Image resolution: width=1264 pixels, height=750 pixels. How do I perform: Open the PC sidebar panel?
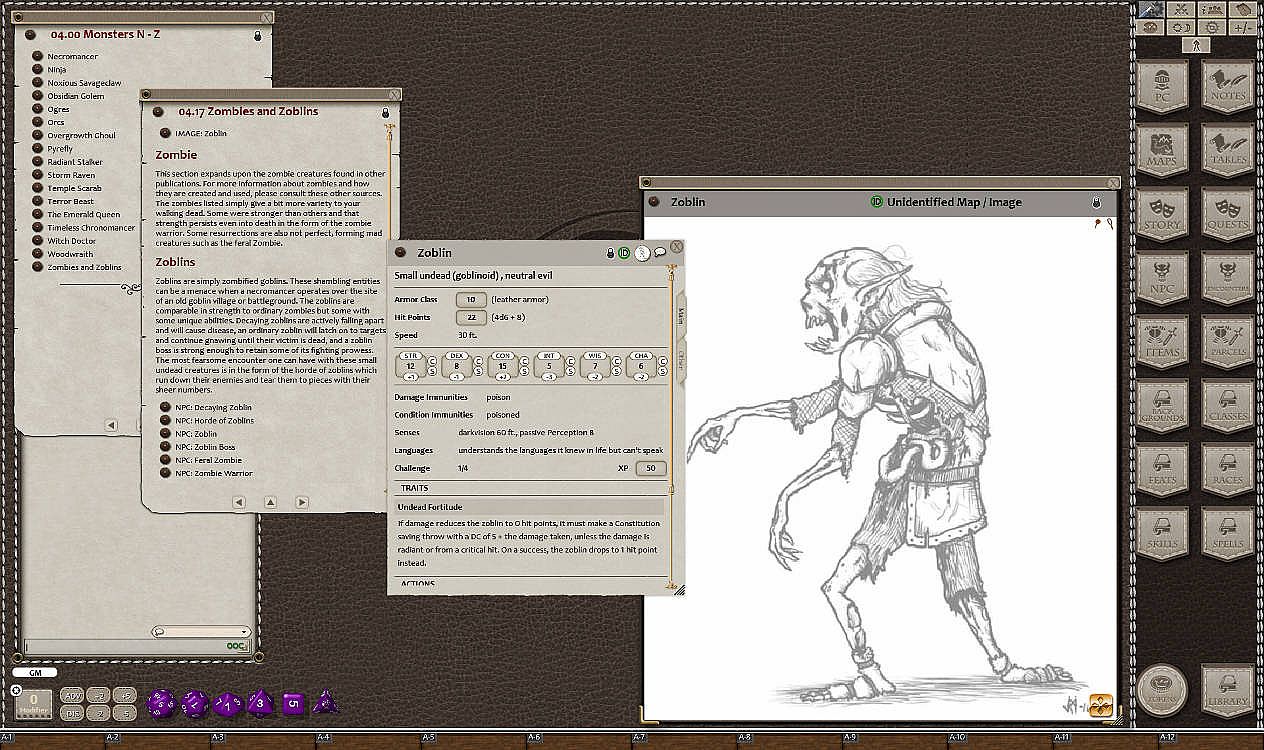(1162, 87)
